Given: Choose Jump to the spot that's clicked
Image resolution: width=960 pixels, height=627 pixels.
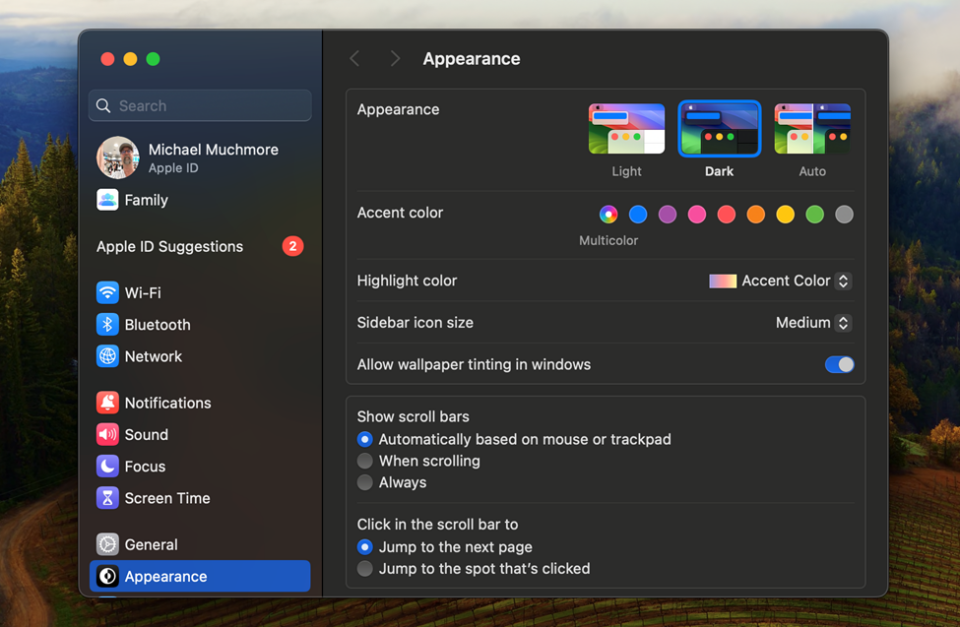Looking at the screenshot, I should (365, 568).
